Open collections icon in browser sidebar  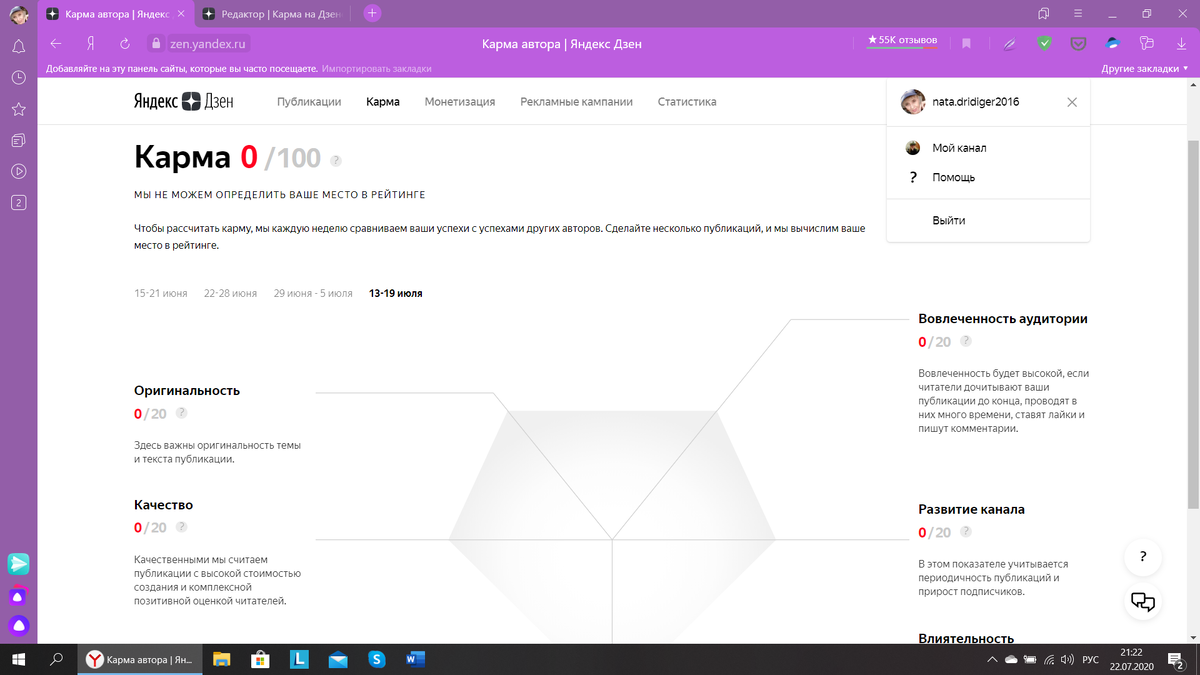pyautogui.click(x=18, y=139)
